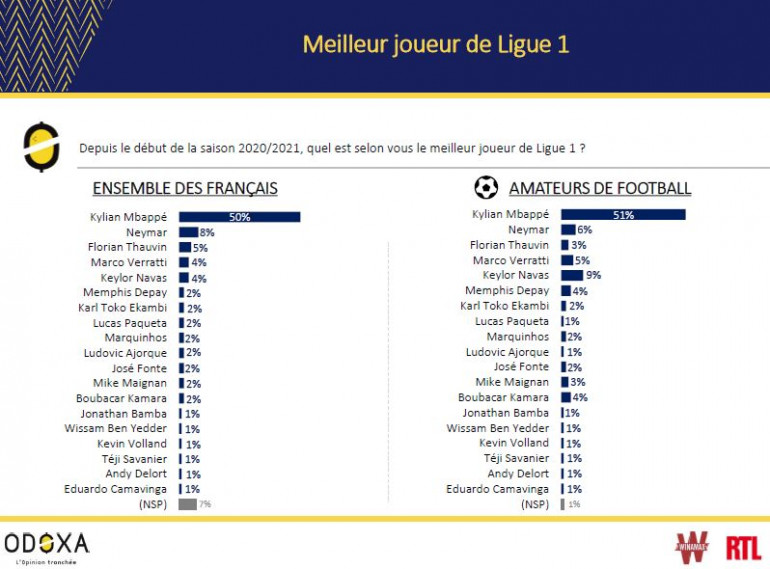This screenshot has height=569, width=770.
Task: Select the "ENSEMBLE DES FRANÇAIS" heading
Action: [185, 188]
